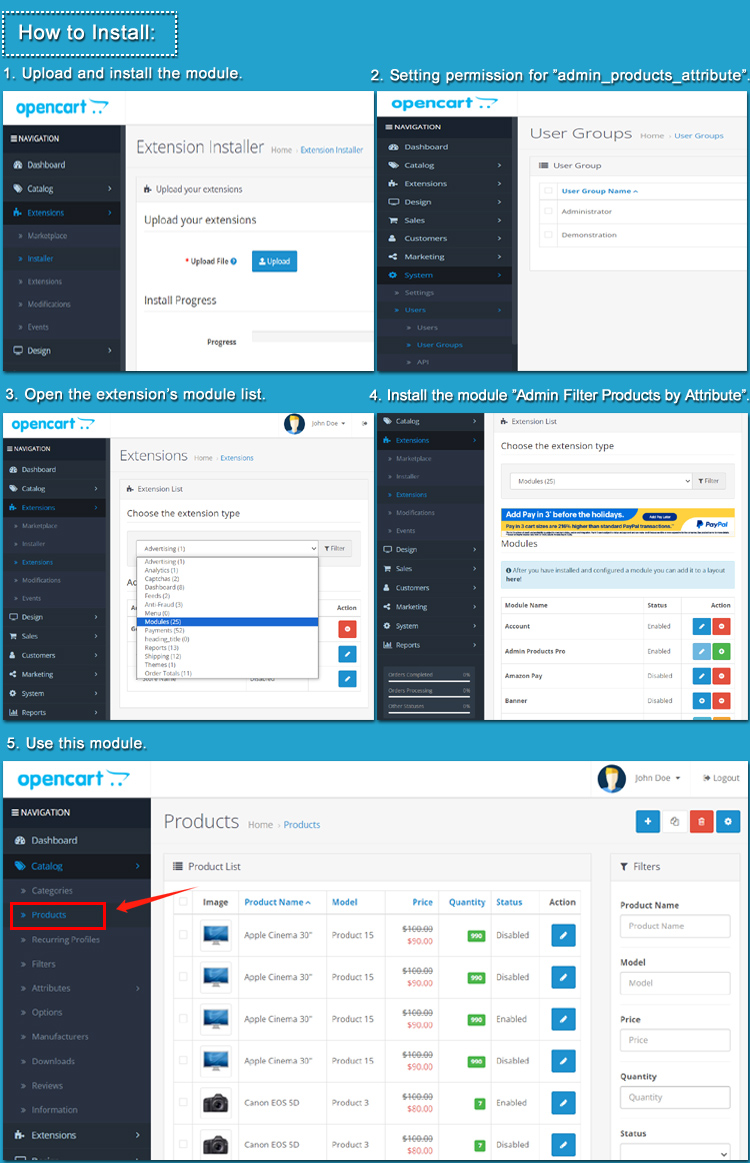Click the PayPal Pay in 3 banner ad
750x1163 pixels.
click(x=618, y=521)
